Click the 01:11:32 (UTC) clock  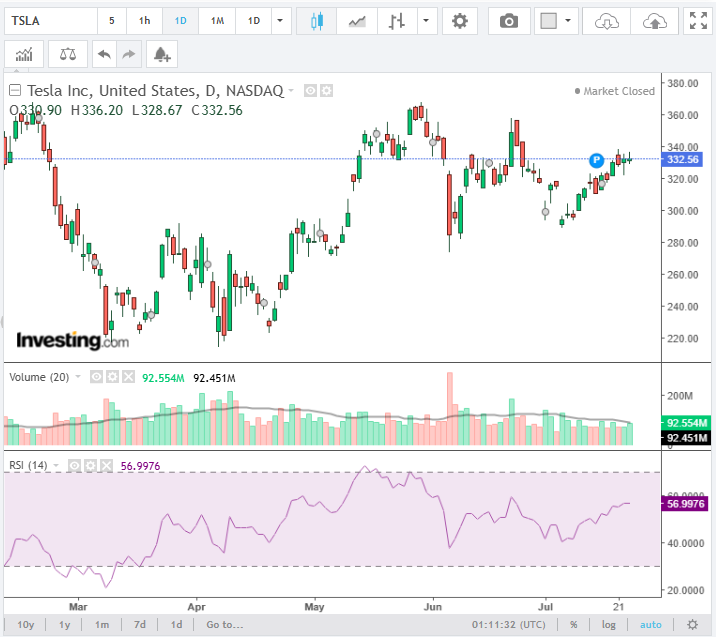click(509, 624)
